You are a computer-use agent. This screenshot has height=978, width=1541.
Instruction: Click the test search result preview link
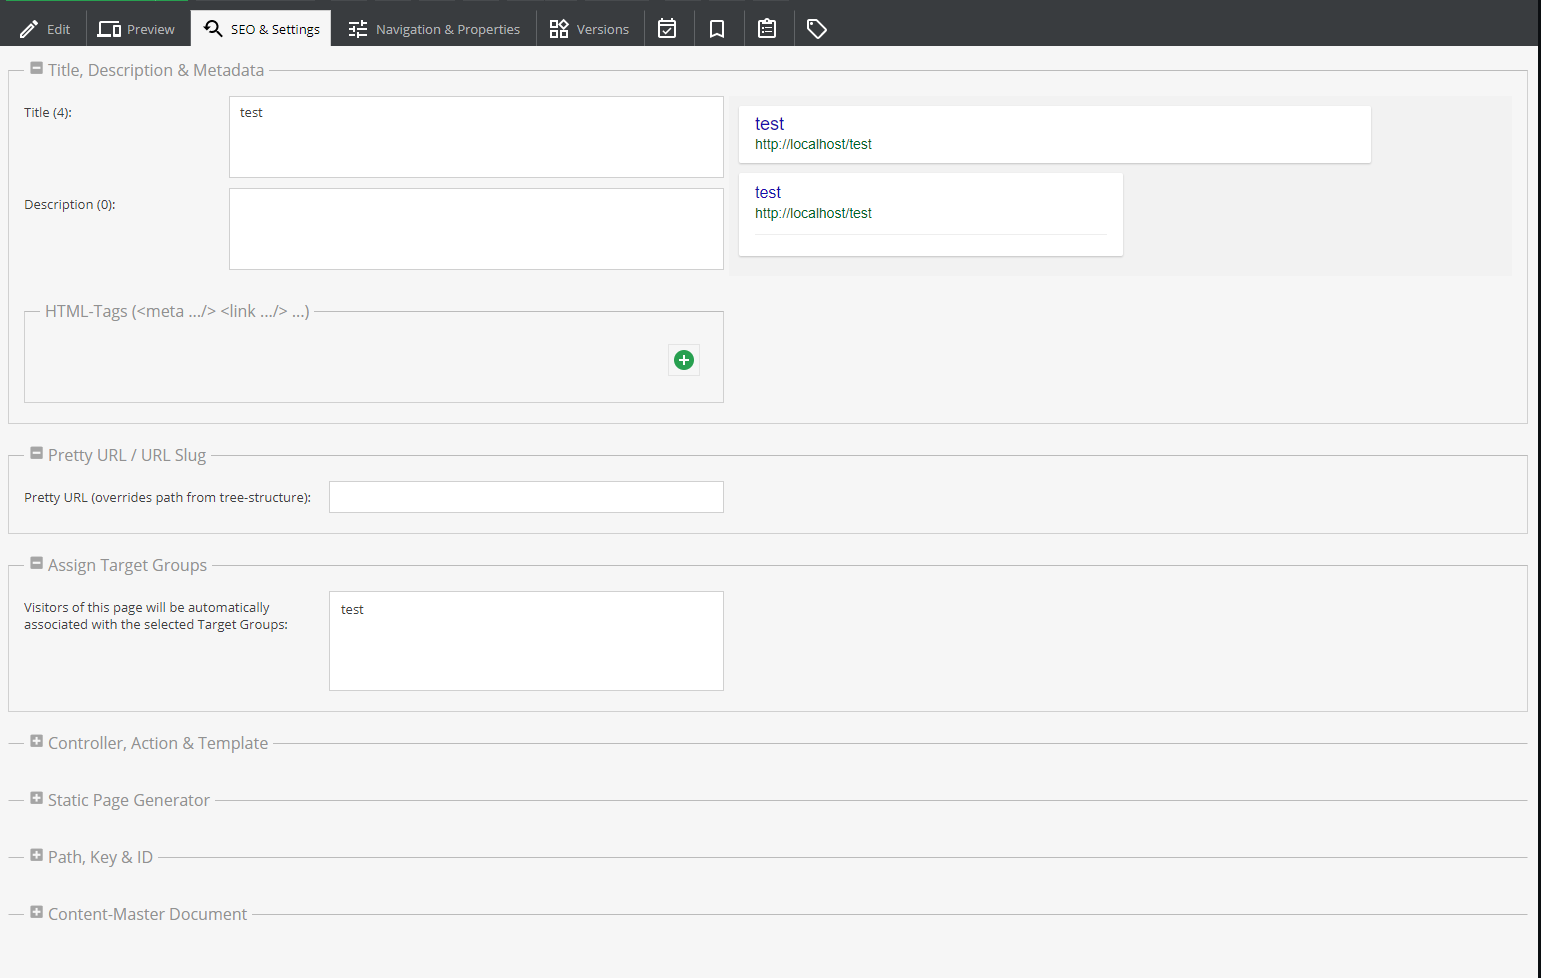769,123
